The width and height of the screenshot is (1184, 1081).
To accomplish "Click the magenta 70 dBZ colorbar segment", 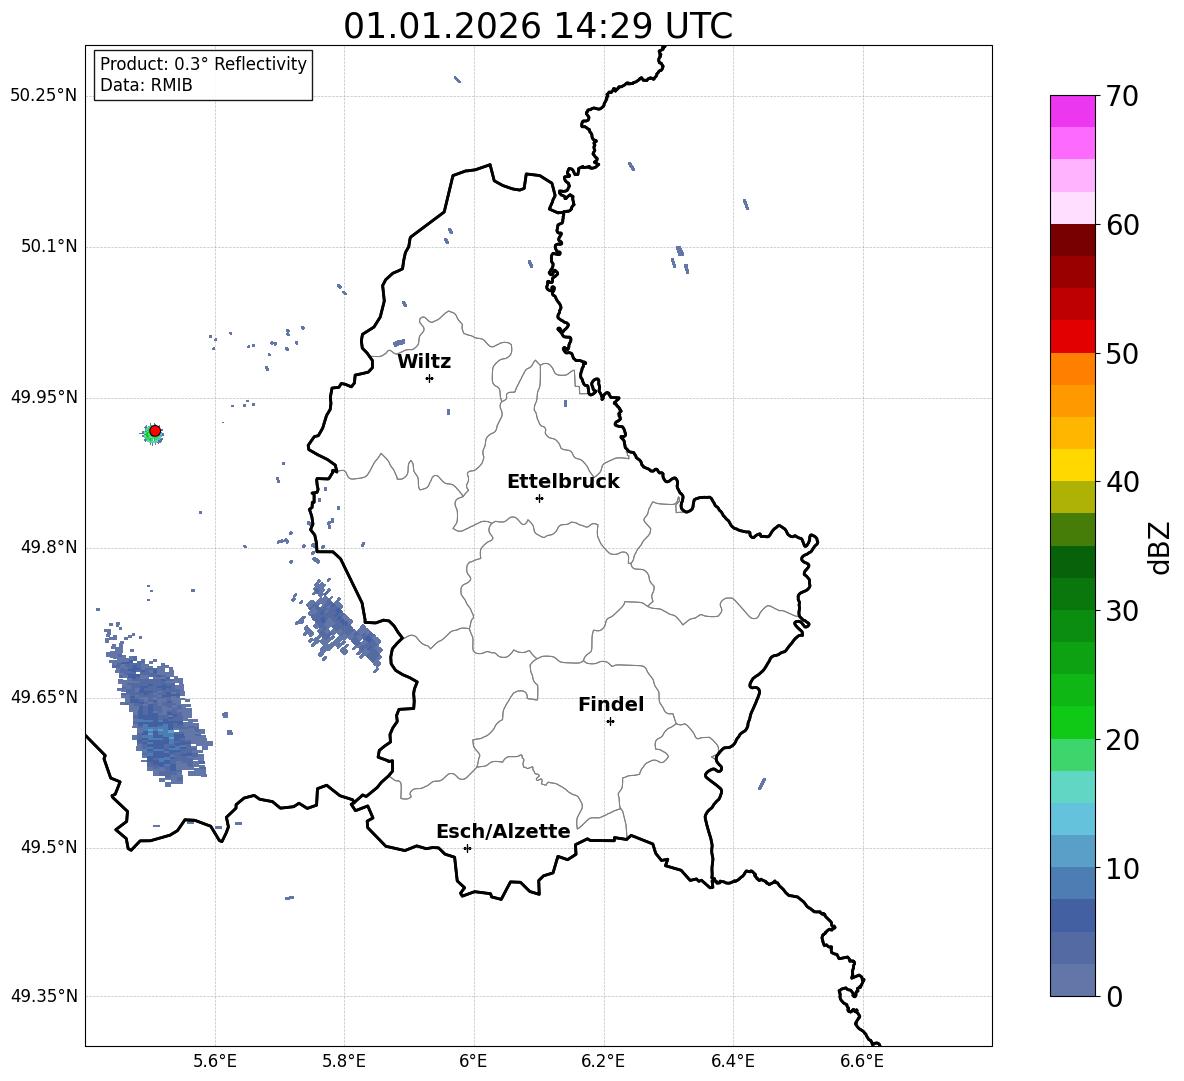I will click(x=1072, y=111).
